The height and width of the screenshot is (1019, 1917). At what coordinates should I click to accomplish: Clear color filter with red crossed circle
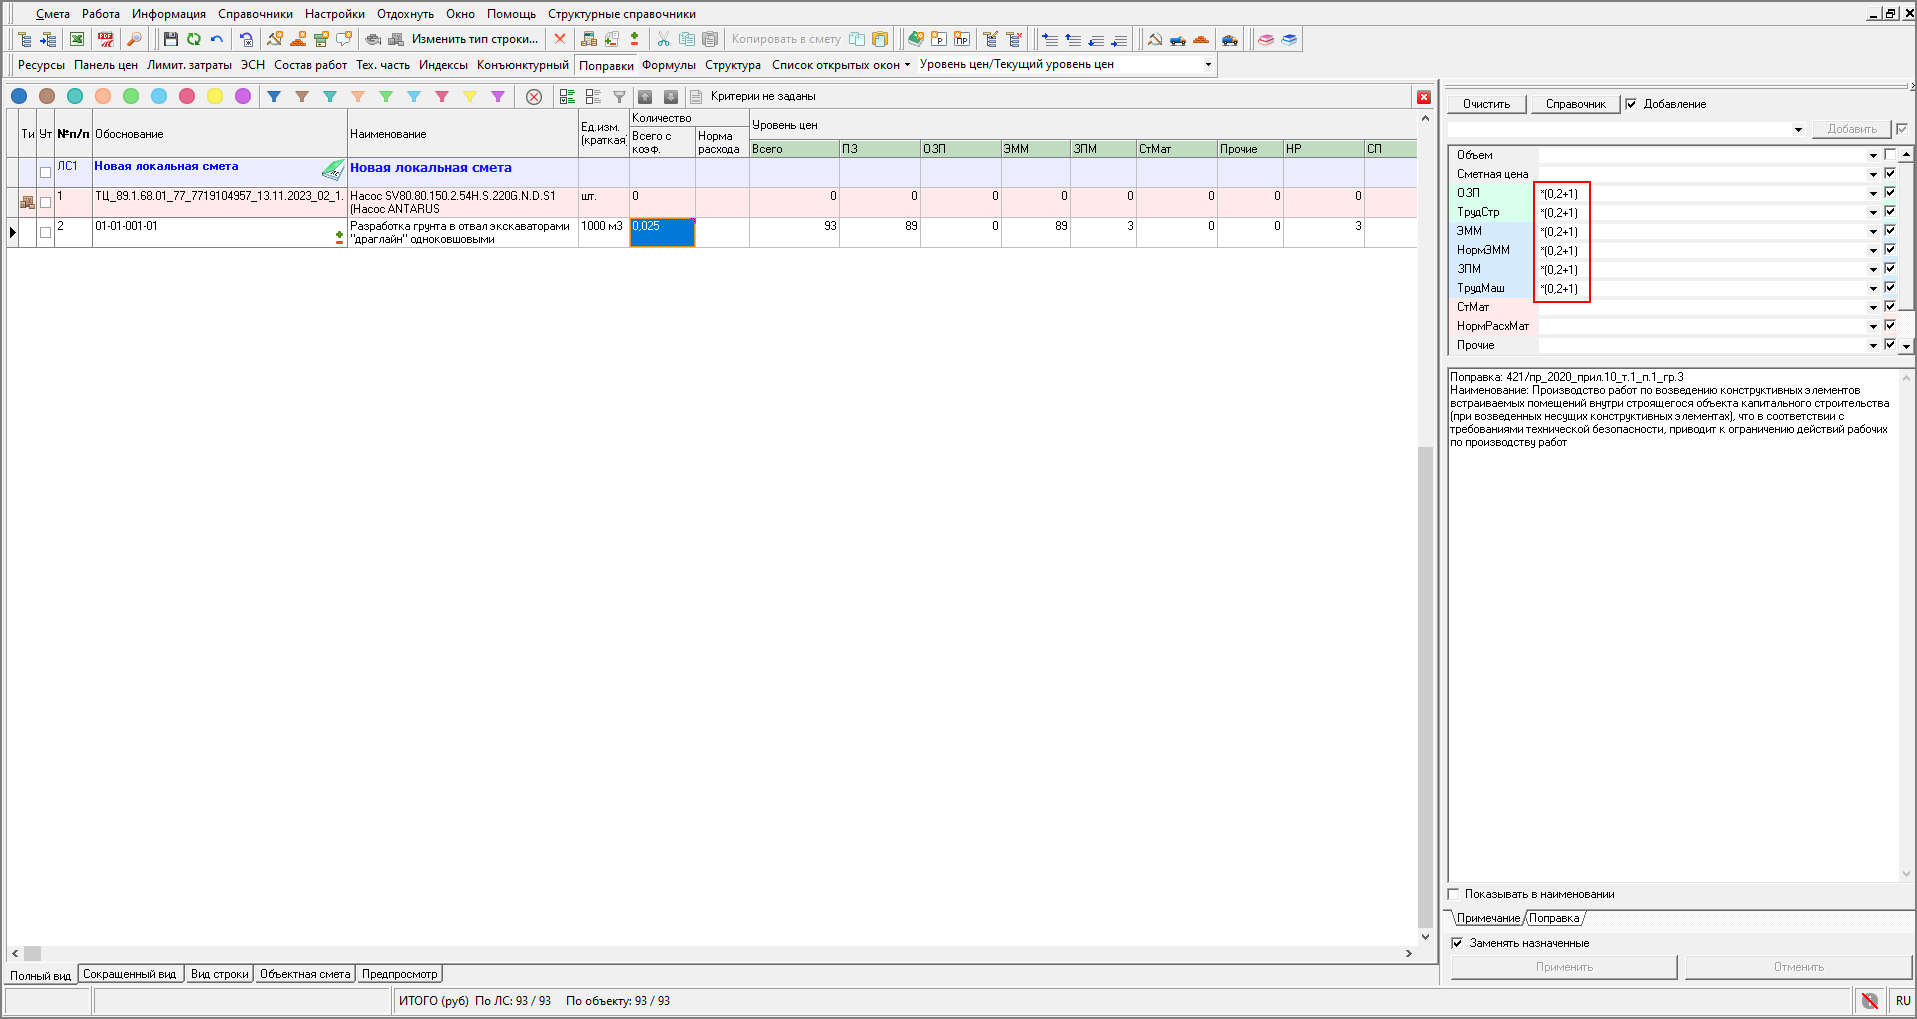pos(534,97)
